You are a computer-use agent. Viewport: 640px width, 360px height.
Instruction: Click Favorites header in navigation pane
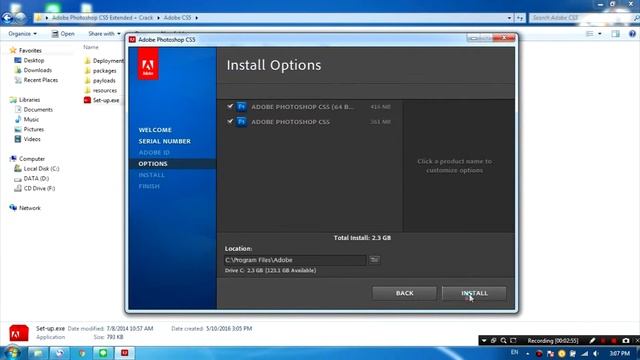coord(25,51)
